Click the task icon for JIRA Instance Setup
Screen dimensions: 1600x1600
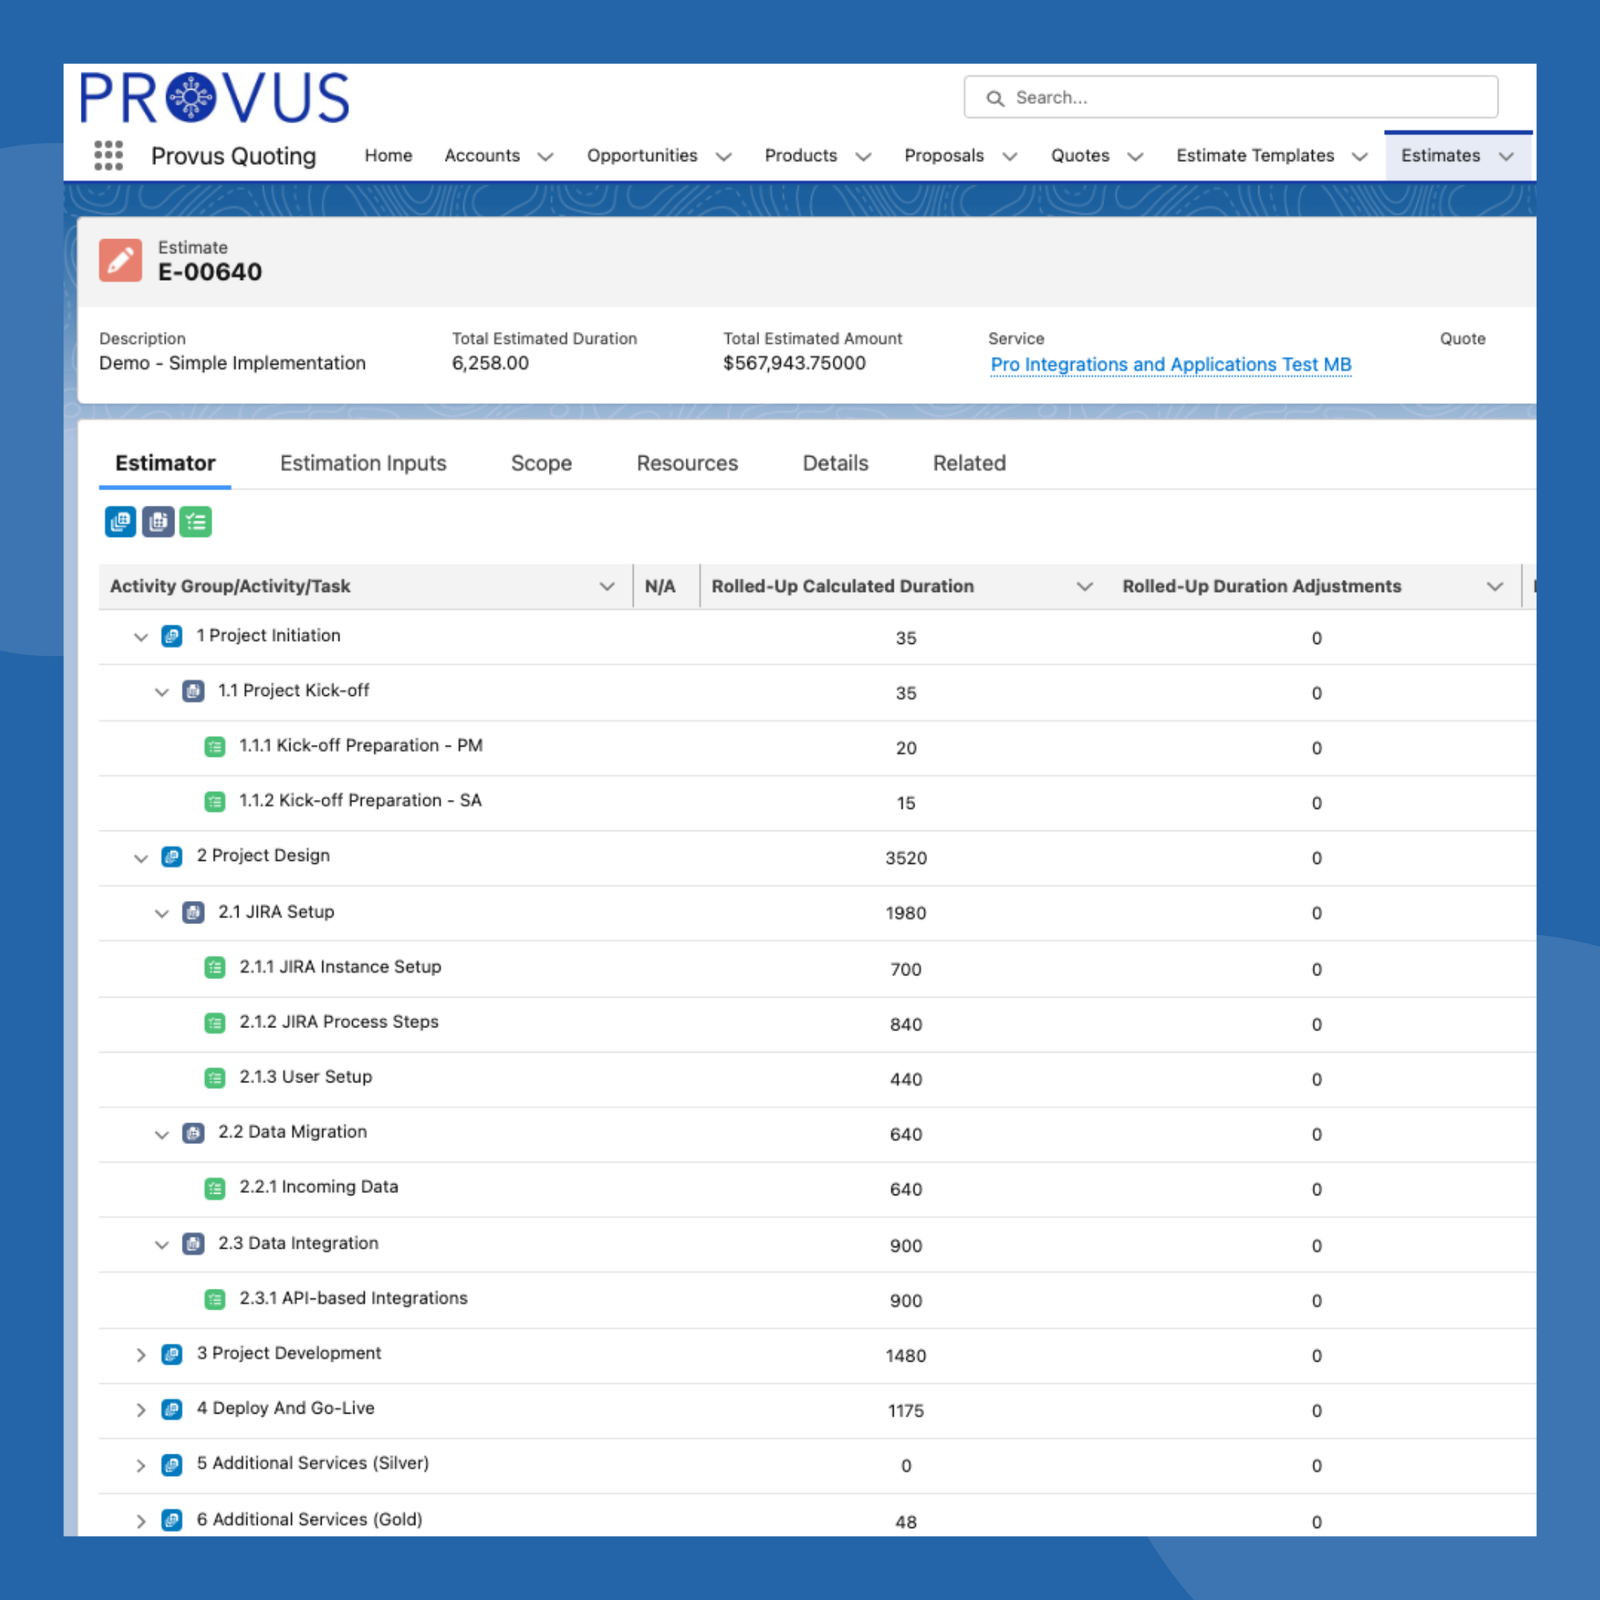[214, 968]
